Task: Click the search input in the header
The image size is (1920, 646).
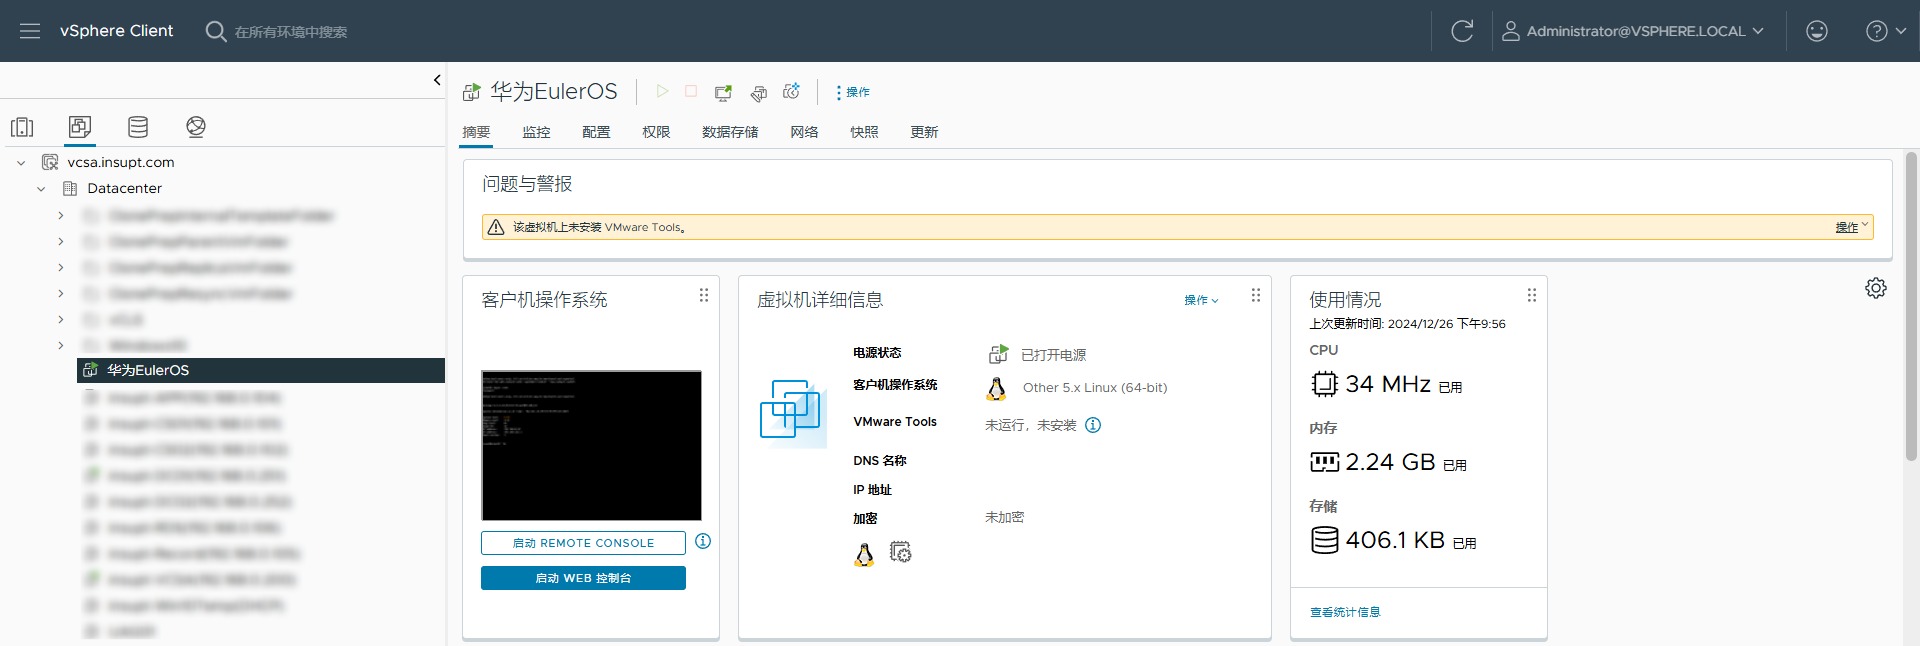Action: click(x=291, y=32)
